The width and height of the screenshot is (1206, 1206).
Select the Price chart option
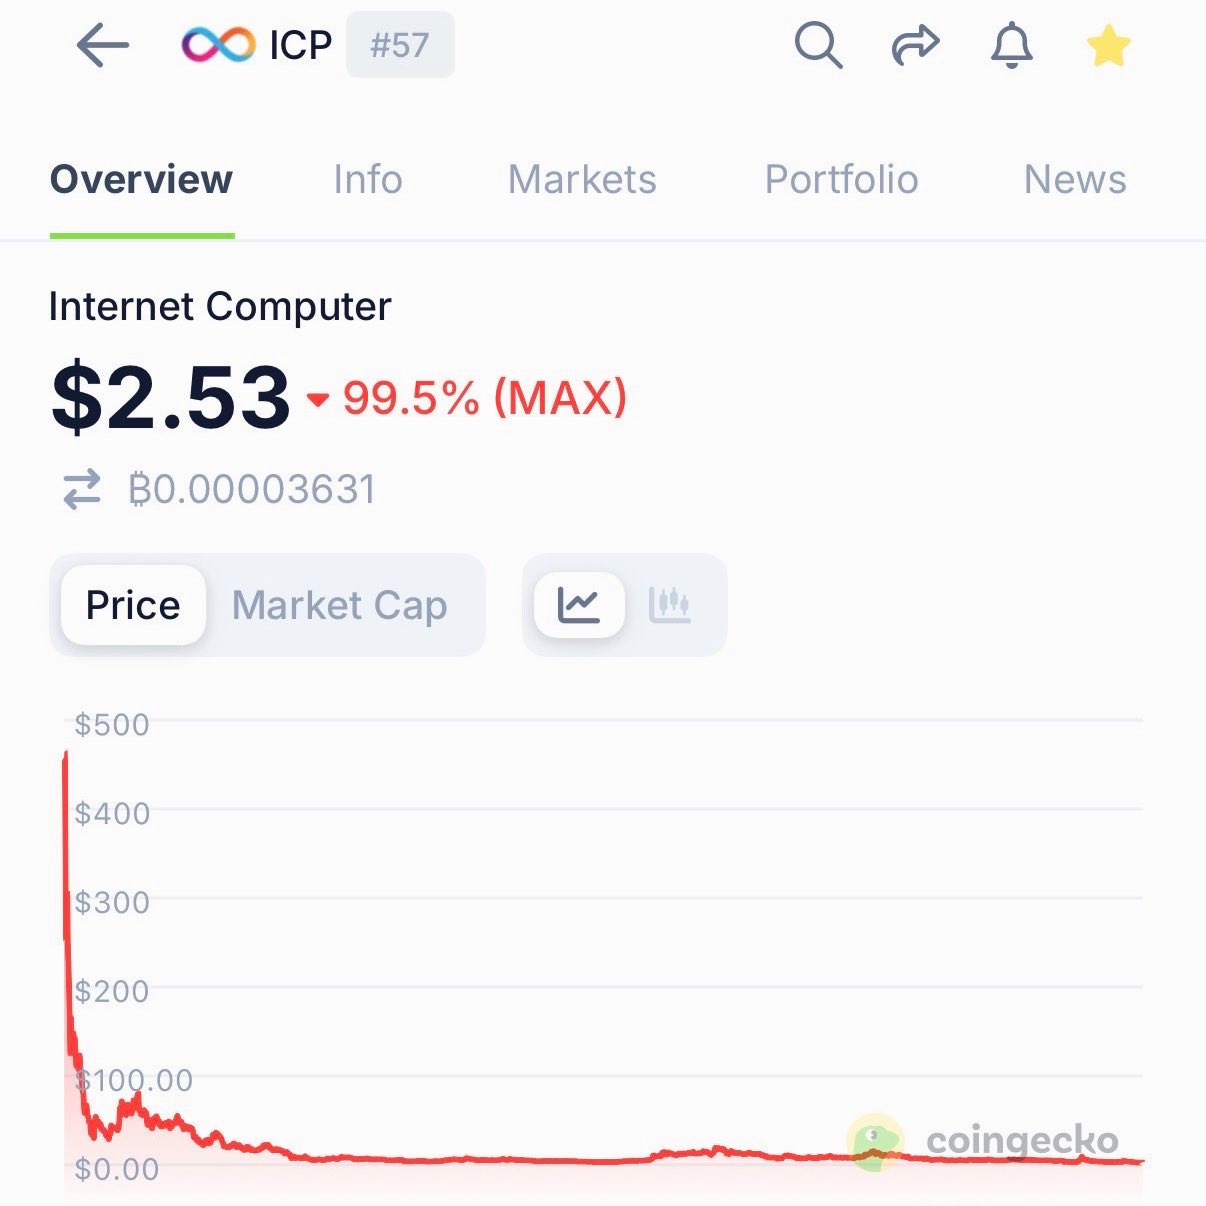pyautogui.click(x=133, y=605)
